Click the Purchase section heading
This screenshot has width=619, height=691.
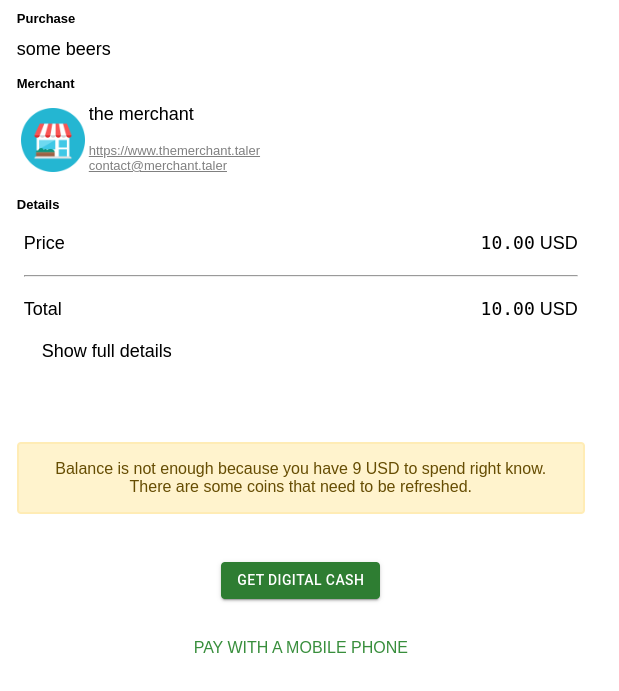click(x=46, y=19)
